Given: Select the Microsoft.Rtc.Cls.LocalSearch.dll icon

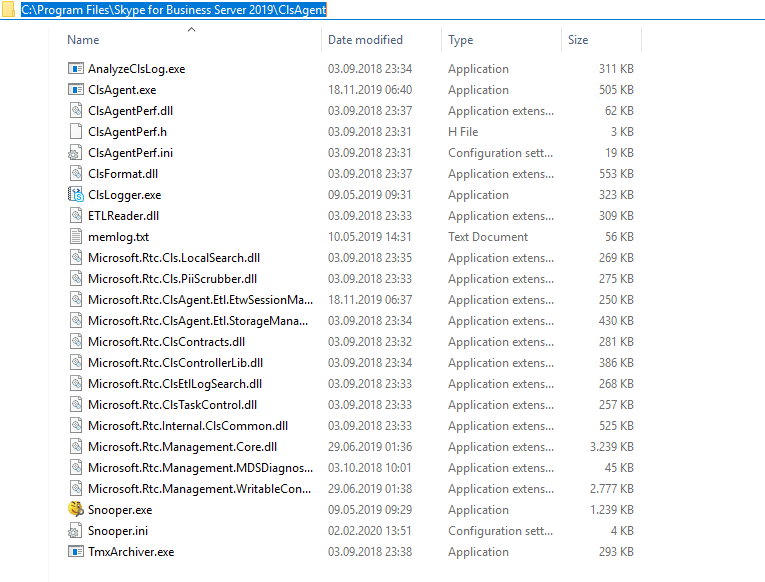Looking at the screenshot, I should coord(76,257).
